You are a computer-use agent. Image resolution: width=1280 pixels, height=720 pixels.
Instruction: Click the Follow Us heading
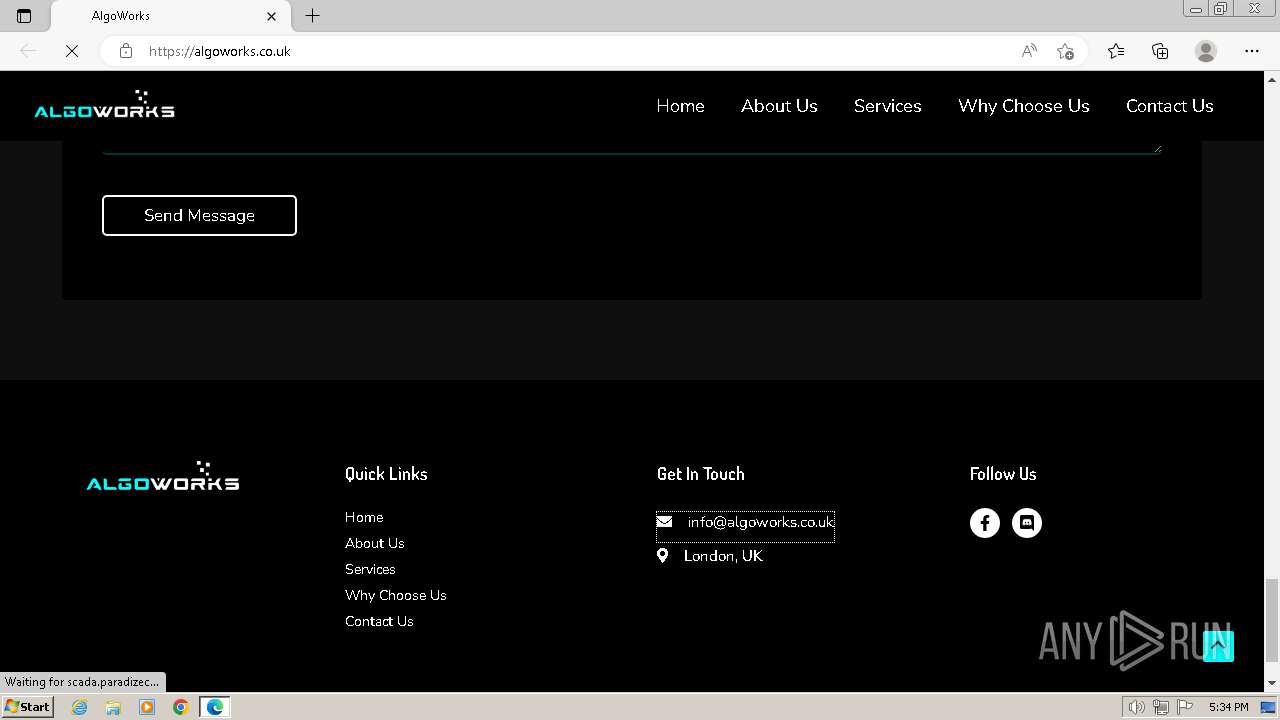(1003, 474)
